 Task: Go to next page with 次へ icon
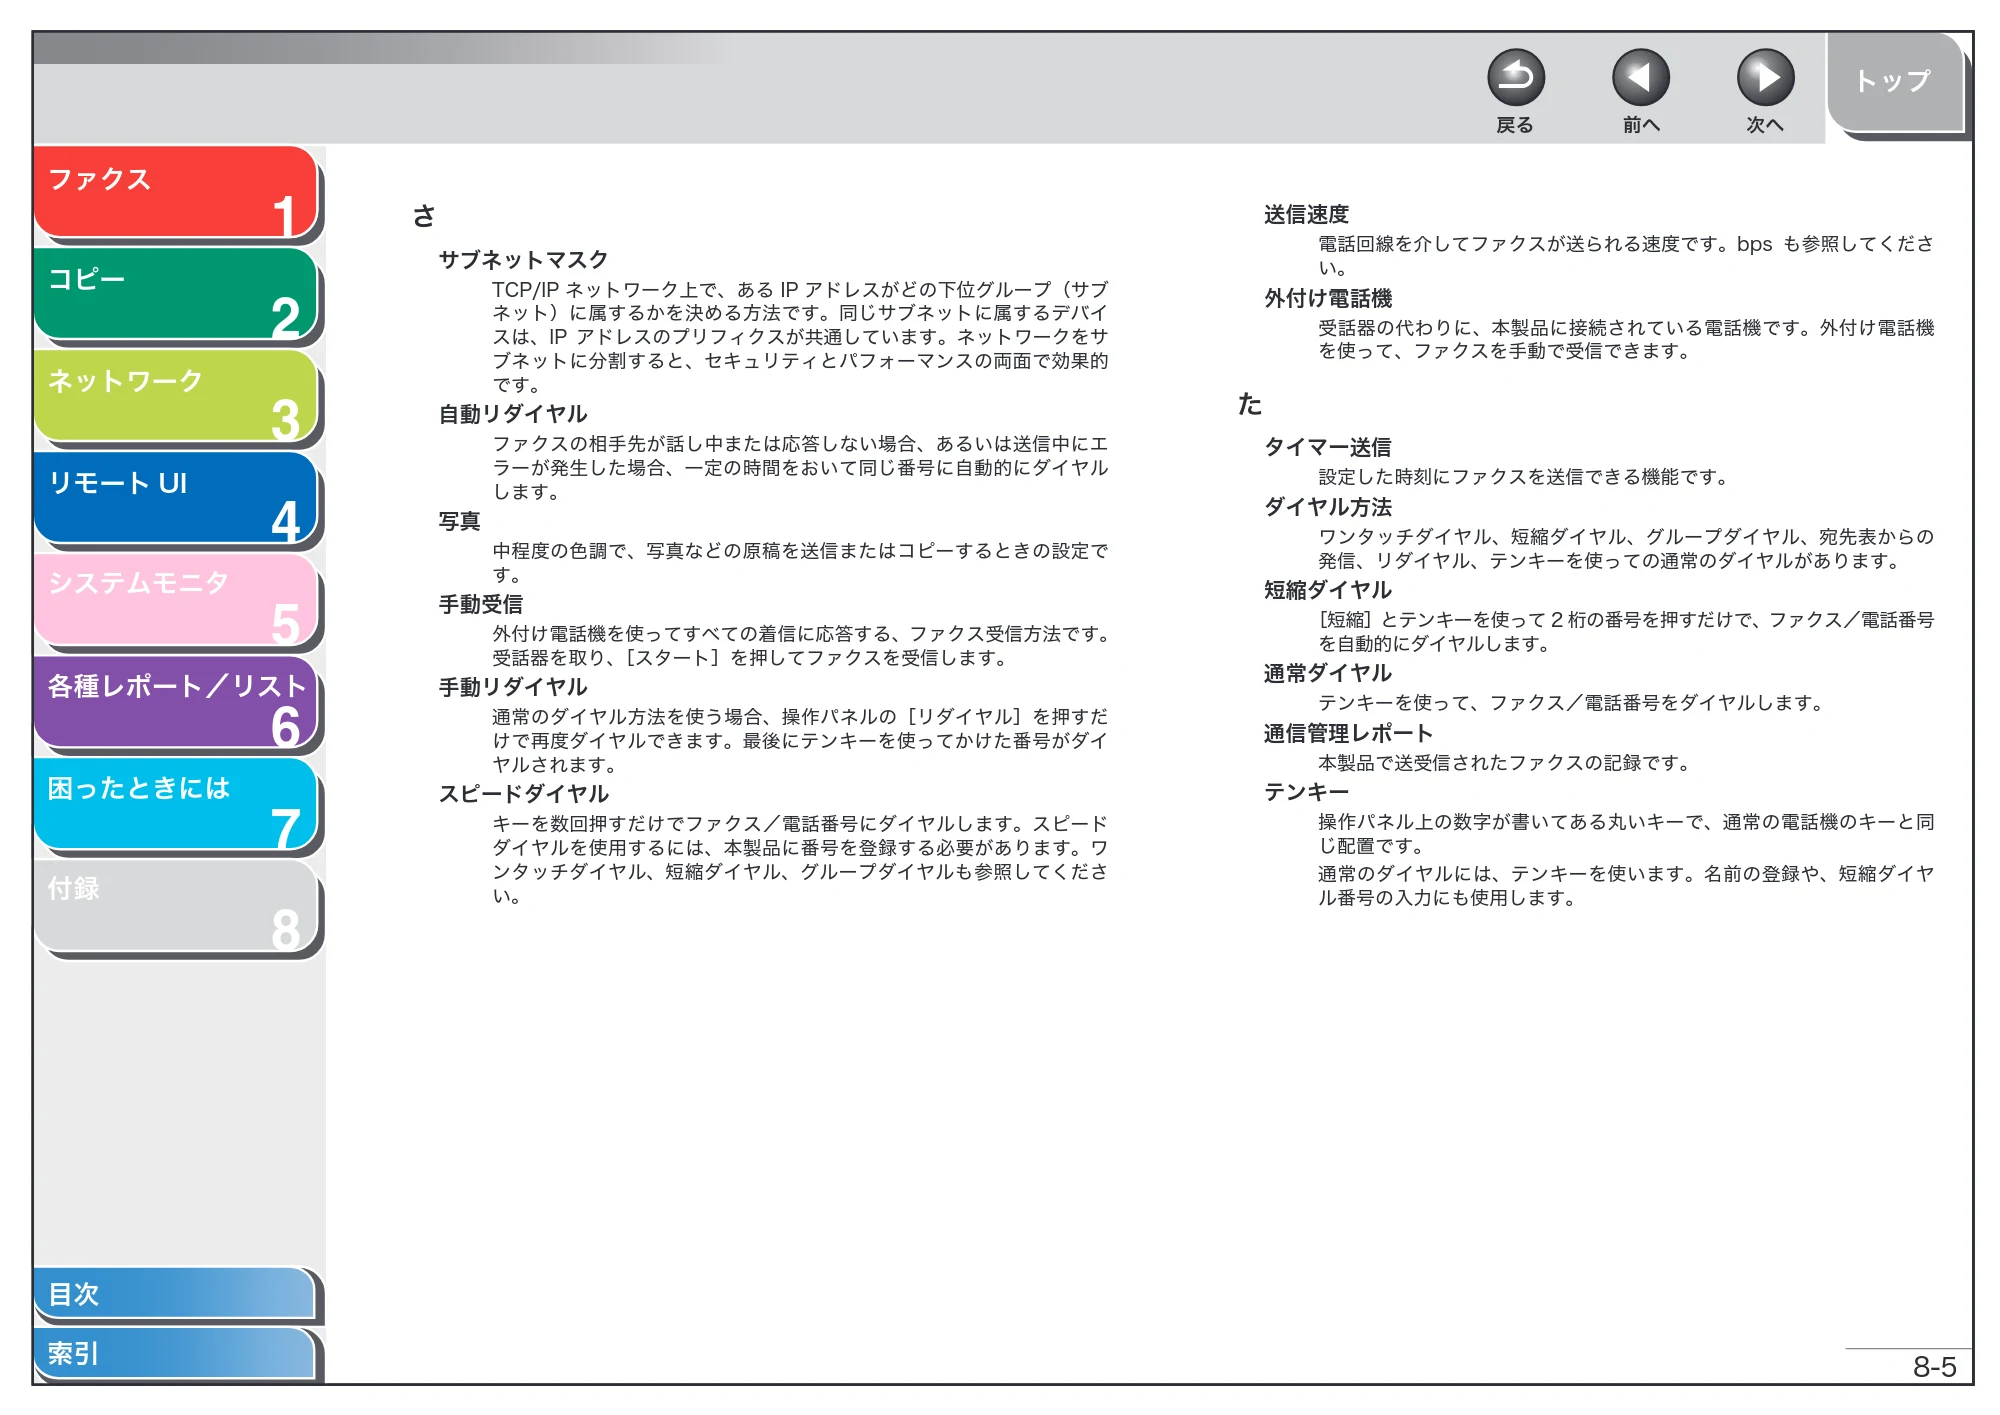[x=1765, y=77]
